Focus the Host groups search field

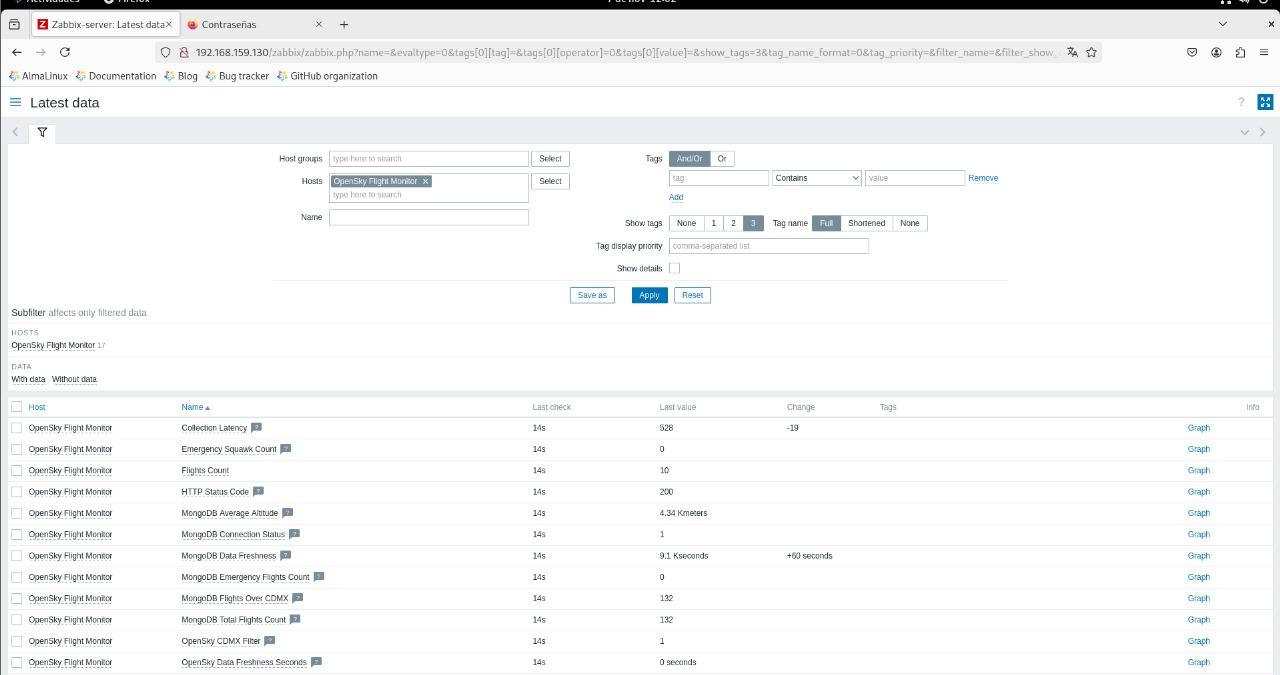point(429,158)
